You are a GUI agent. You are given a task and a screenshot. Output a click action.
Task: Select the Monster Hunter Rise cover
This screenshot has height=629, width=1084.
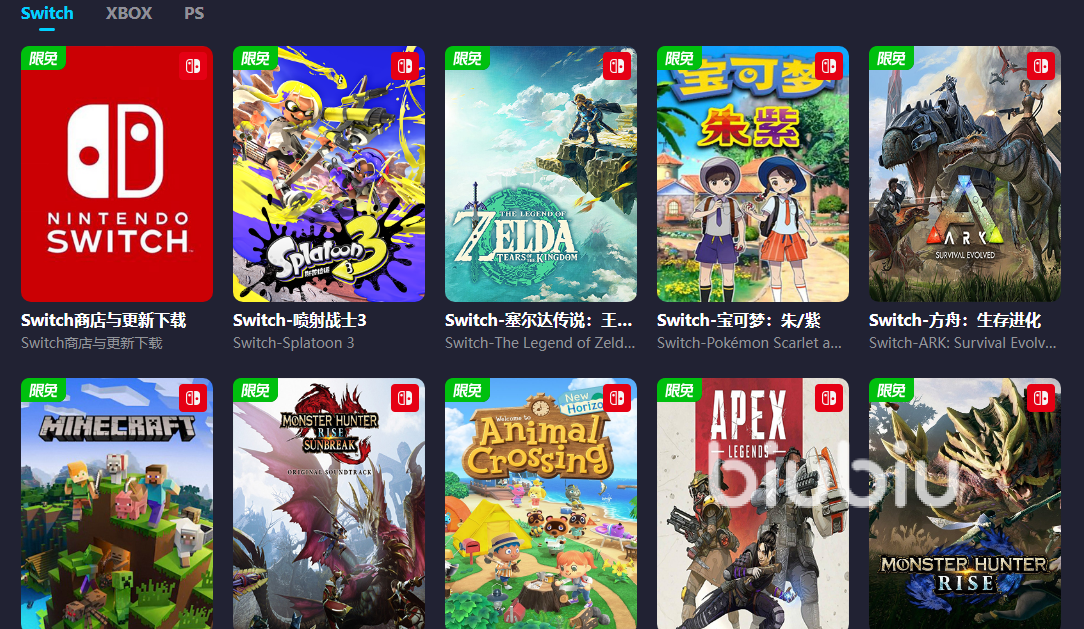point(964,503)
